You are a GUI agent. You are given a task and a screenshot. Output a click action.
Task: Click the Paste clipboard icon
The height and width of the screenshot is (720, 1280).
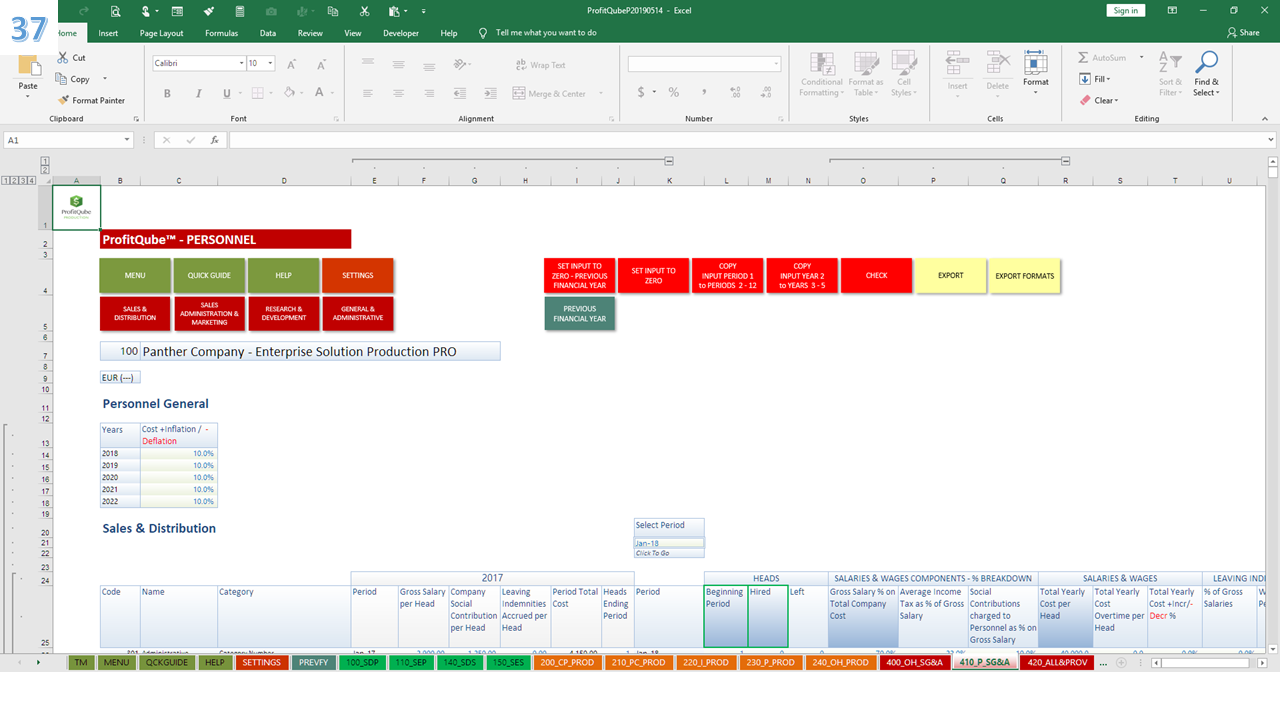click(29, 67)
